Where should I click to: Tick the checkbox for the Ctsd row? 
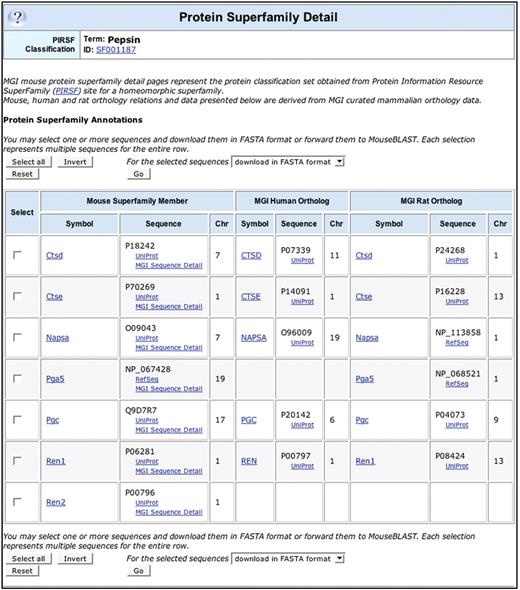coord(17,255)
